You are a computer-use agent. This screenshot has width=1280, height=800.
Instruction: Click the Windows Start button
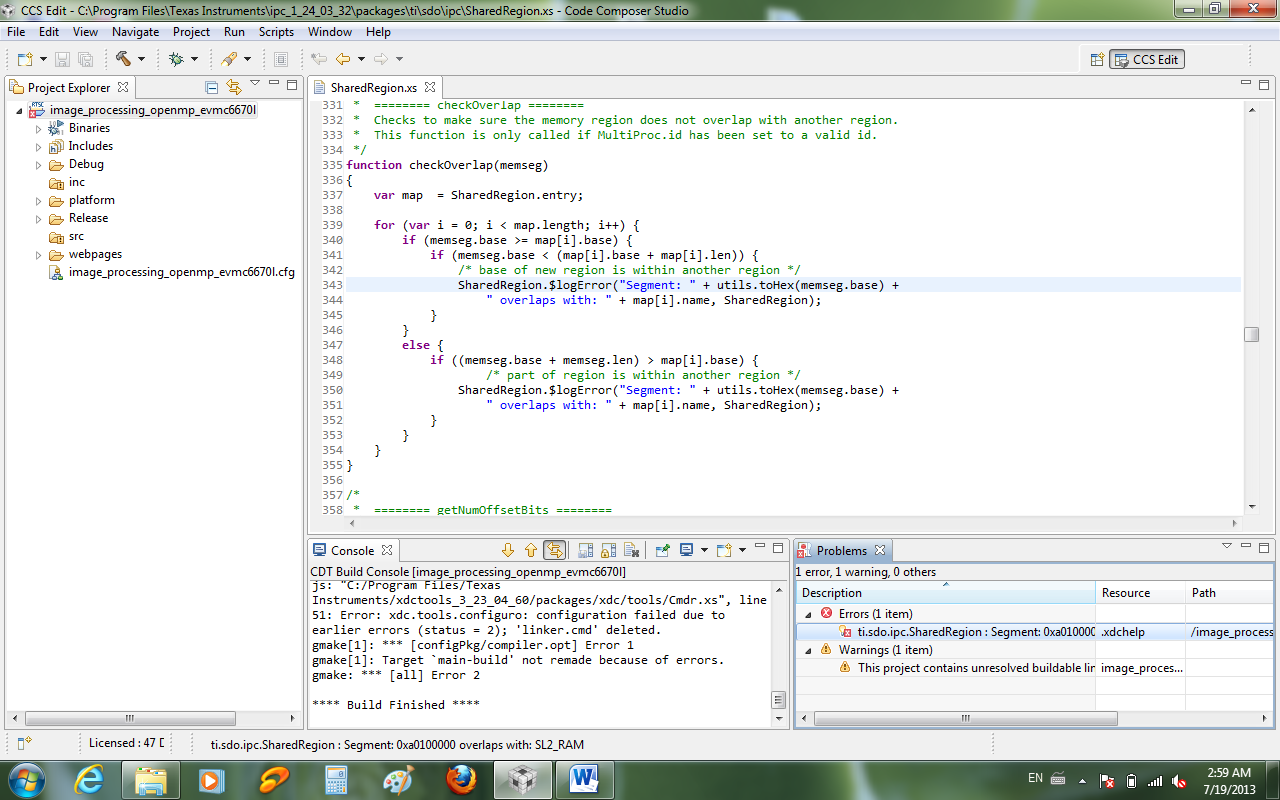pos(26,779)
